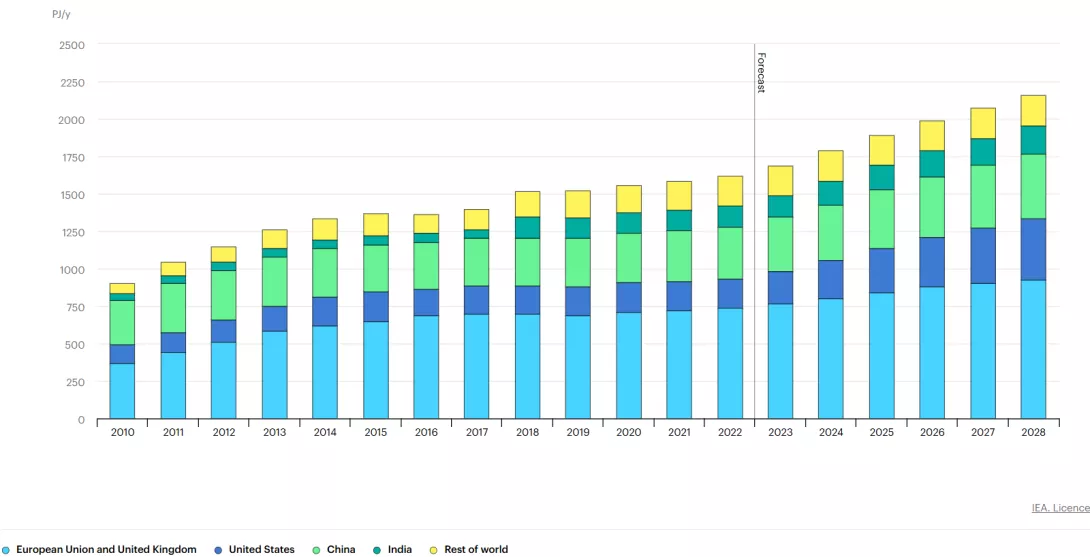Click the 2028 x-axis year label

coord(1034,433)
